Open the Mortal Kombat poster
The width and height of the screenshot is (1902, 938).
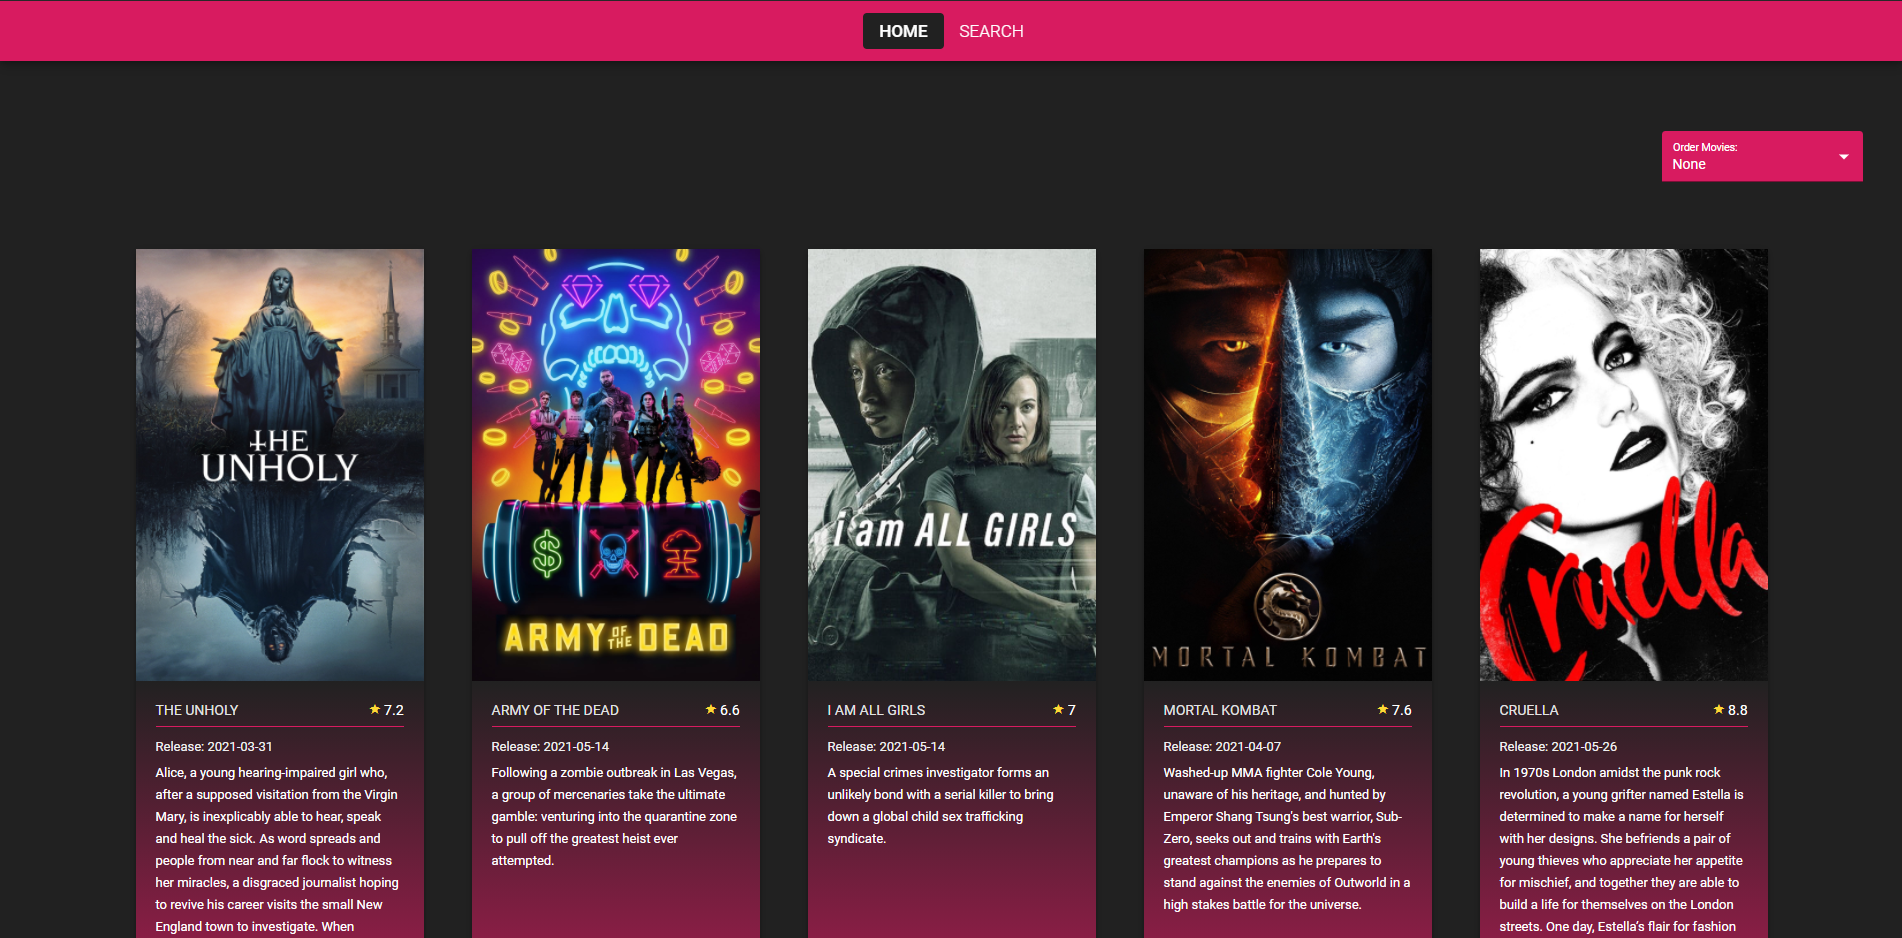(1288, 465)
